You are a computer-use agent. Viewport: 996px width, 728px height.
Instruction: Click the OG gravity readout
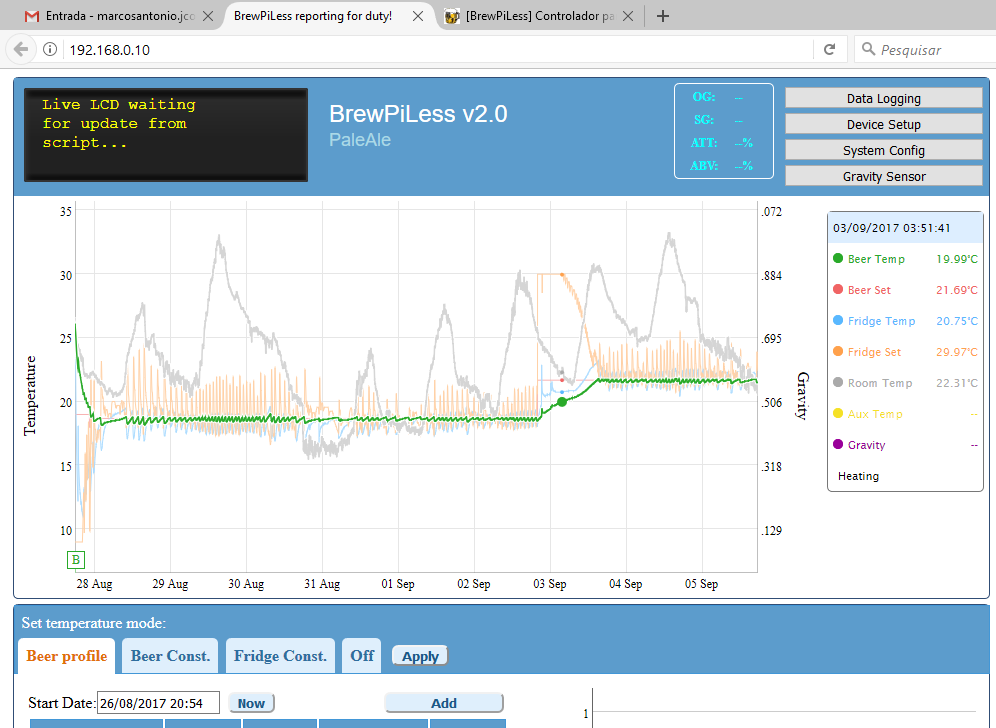[718, 97]
